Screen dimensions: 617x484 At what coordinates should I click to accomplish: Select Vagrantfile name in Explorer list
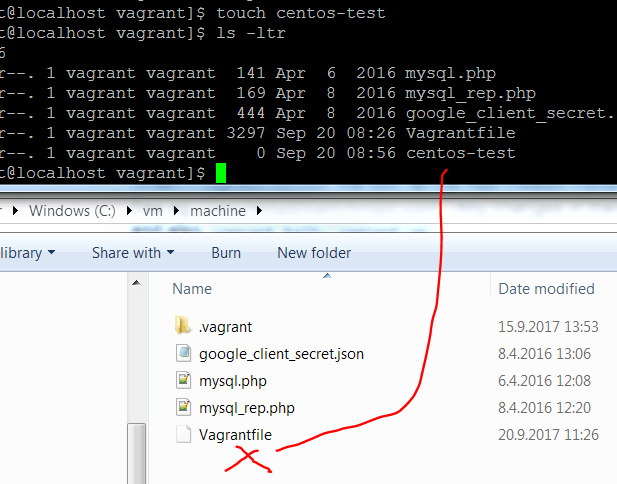pos(235,435)
